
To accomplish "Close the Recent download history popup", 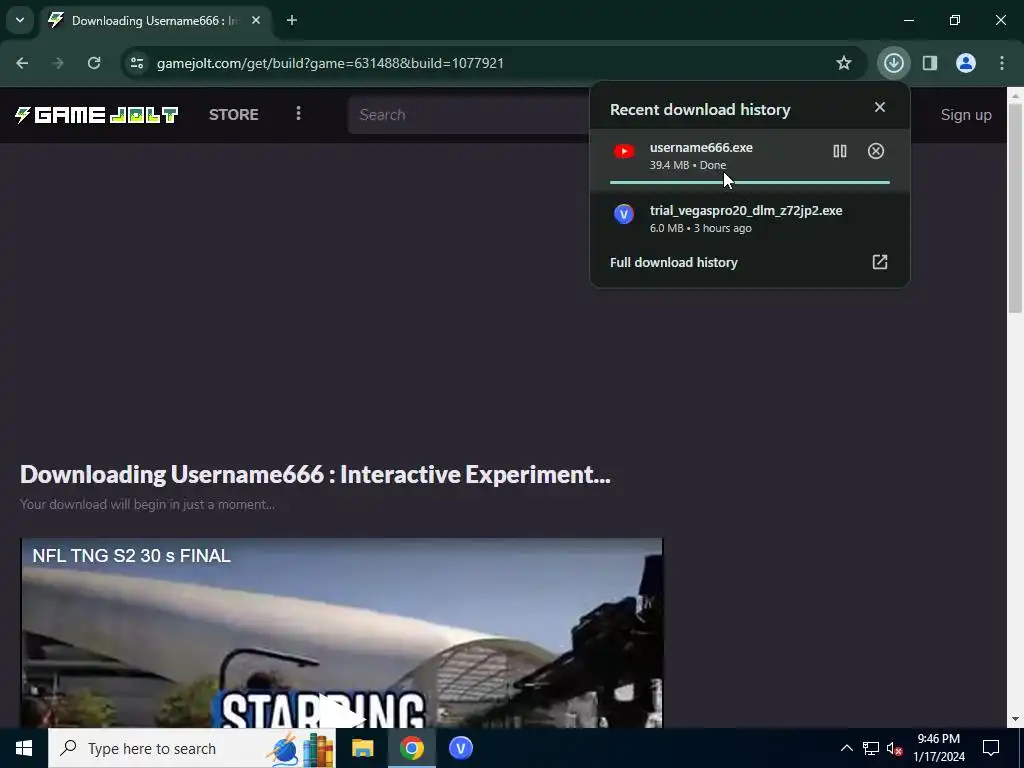I will tap(880, 107).
